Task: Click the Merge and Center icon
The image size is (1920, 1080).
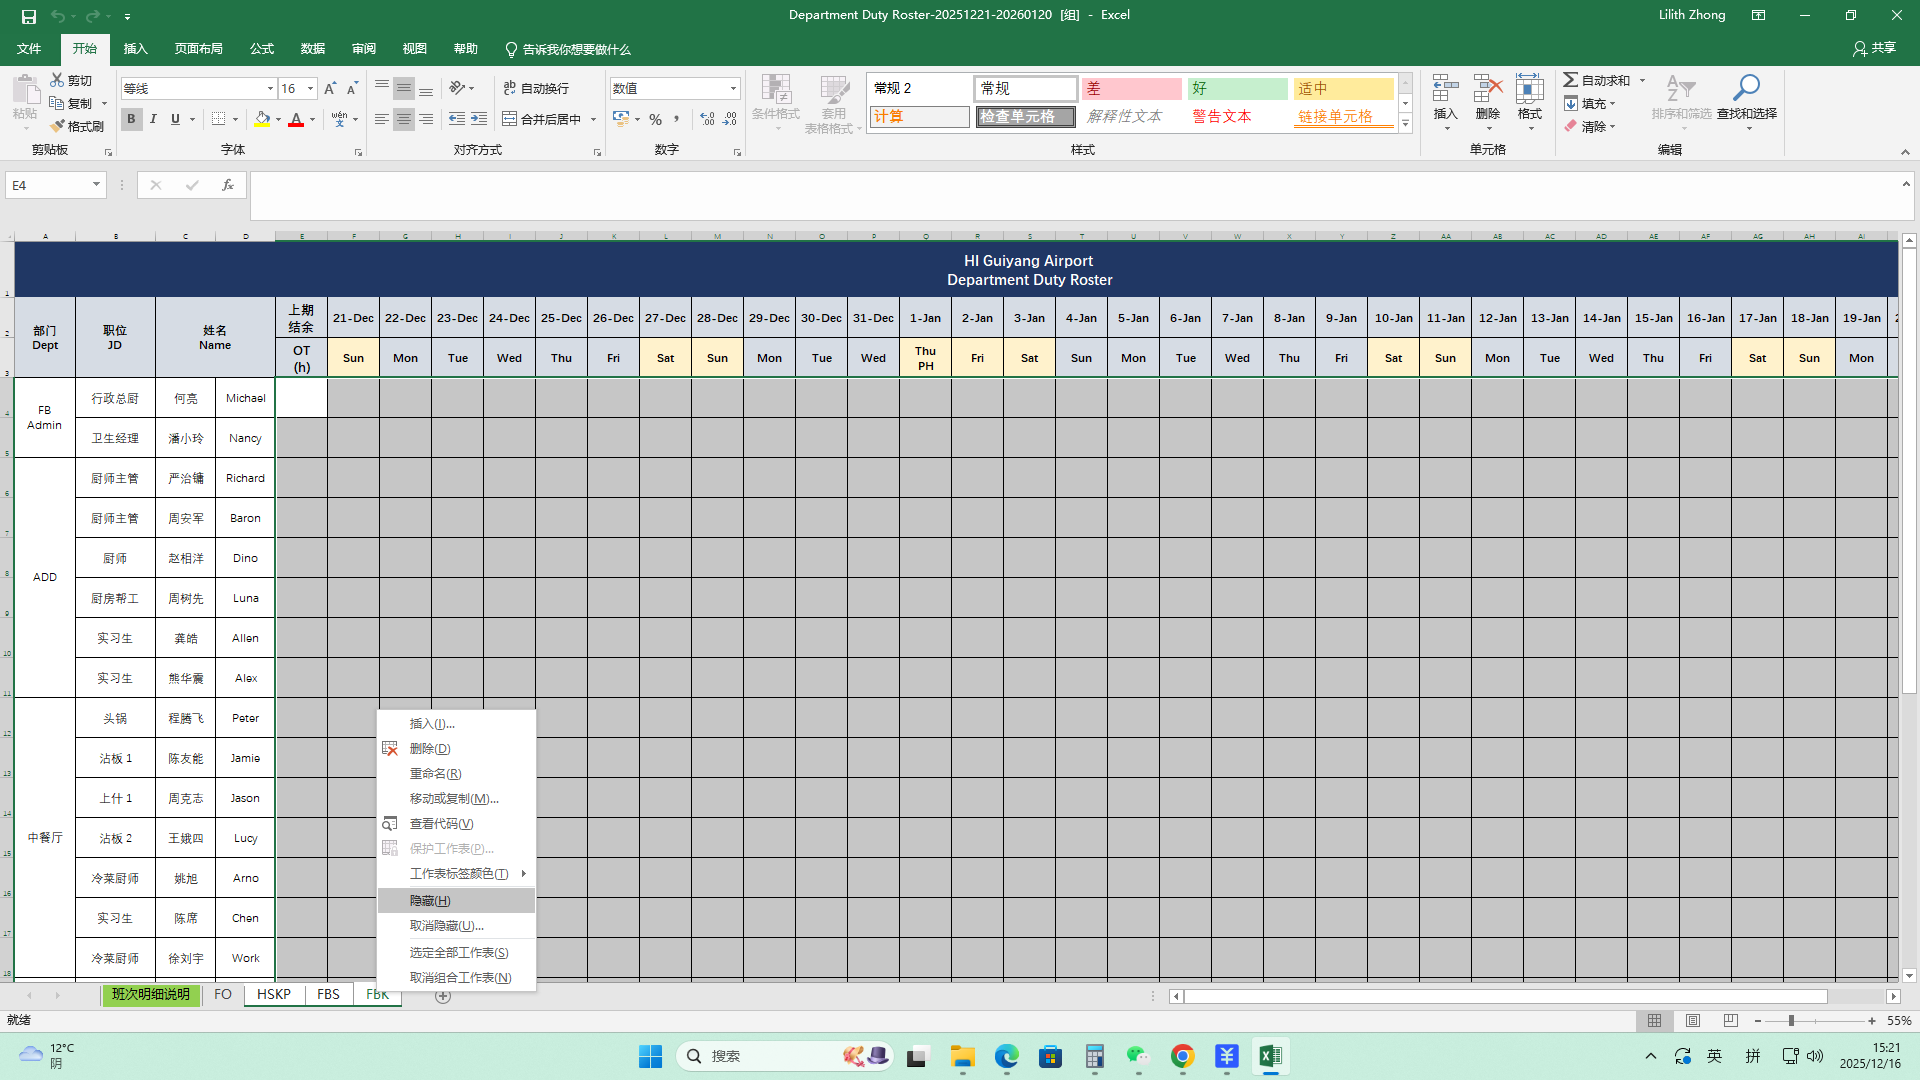Action: pos(509,119)
